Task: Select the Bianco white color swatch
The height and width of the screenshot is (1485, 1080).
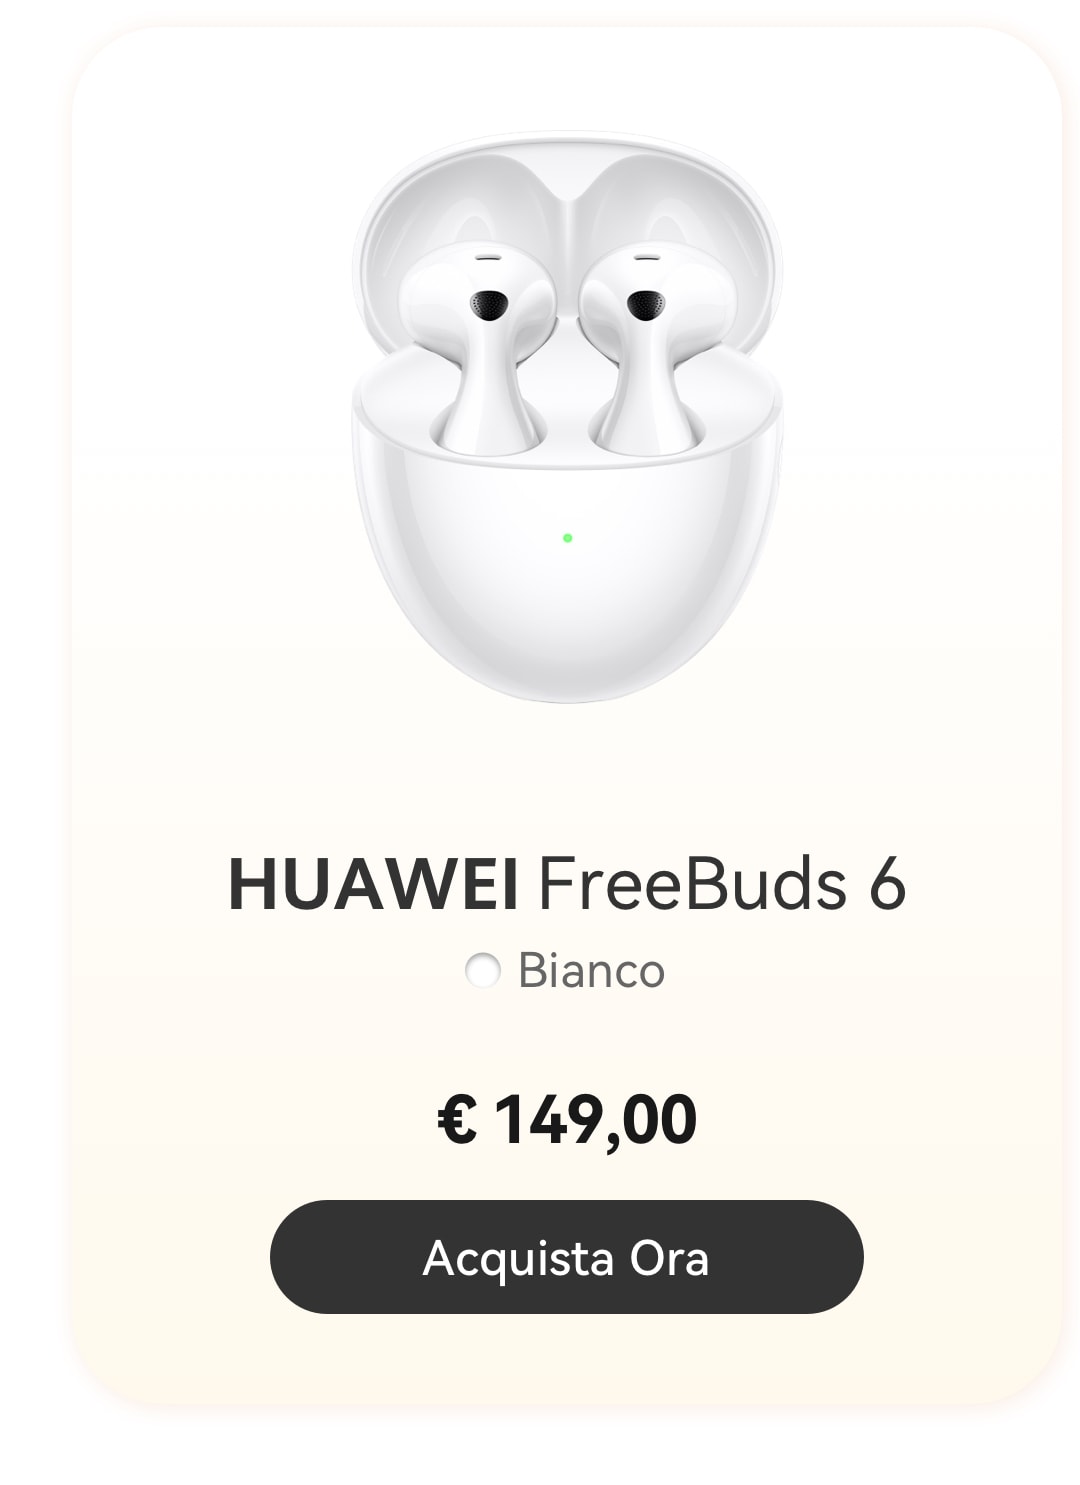Action: 483,970
